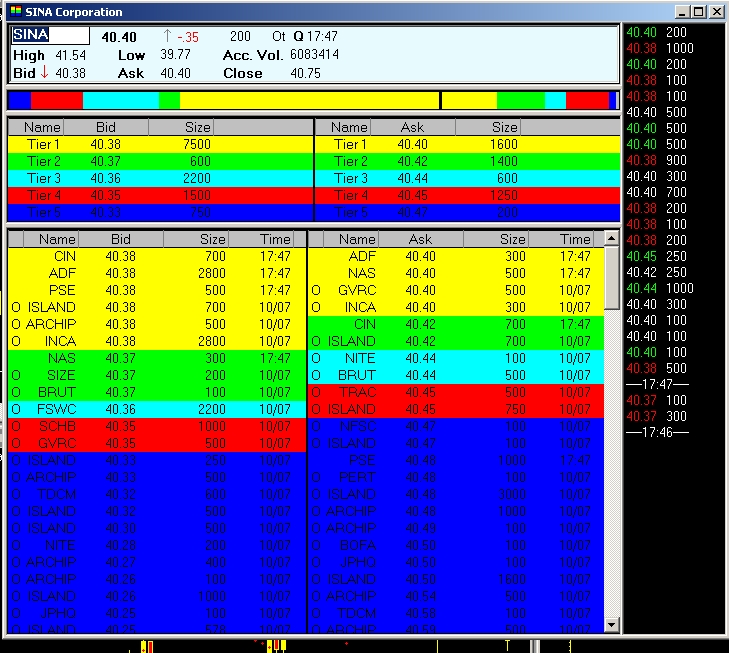729x653 pixels.
Task: Click the Bid column header in tier table
Action: coord(106,127)
